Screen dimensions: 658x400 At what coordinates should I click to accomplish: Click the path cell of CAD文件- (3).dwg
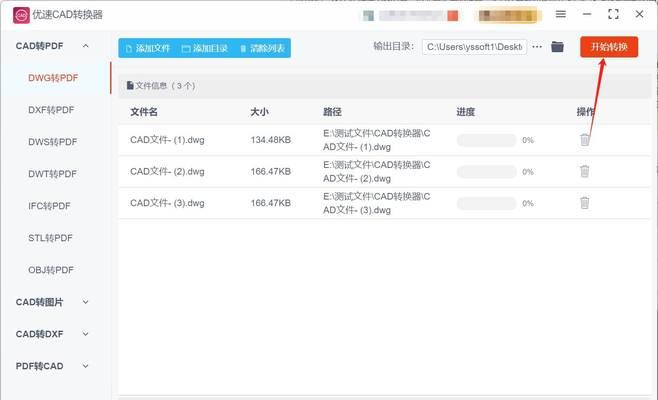coord(376,203)
